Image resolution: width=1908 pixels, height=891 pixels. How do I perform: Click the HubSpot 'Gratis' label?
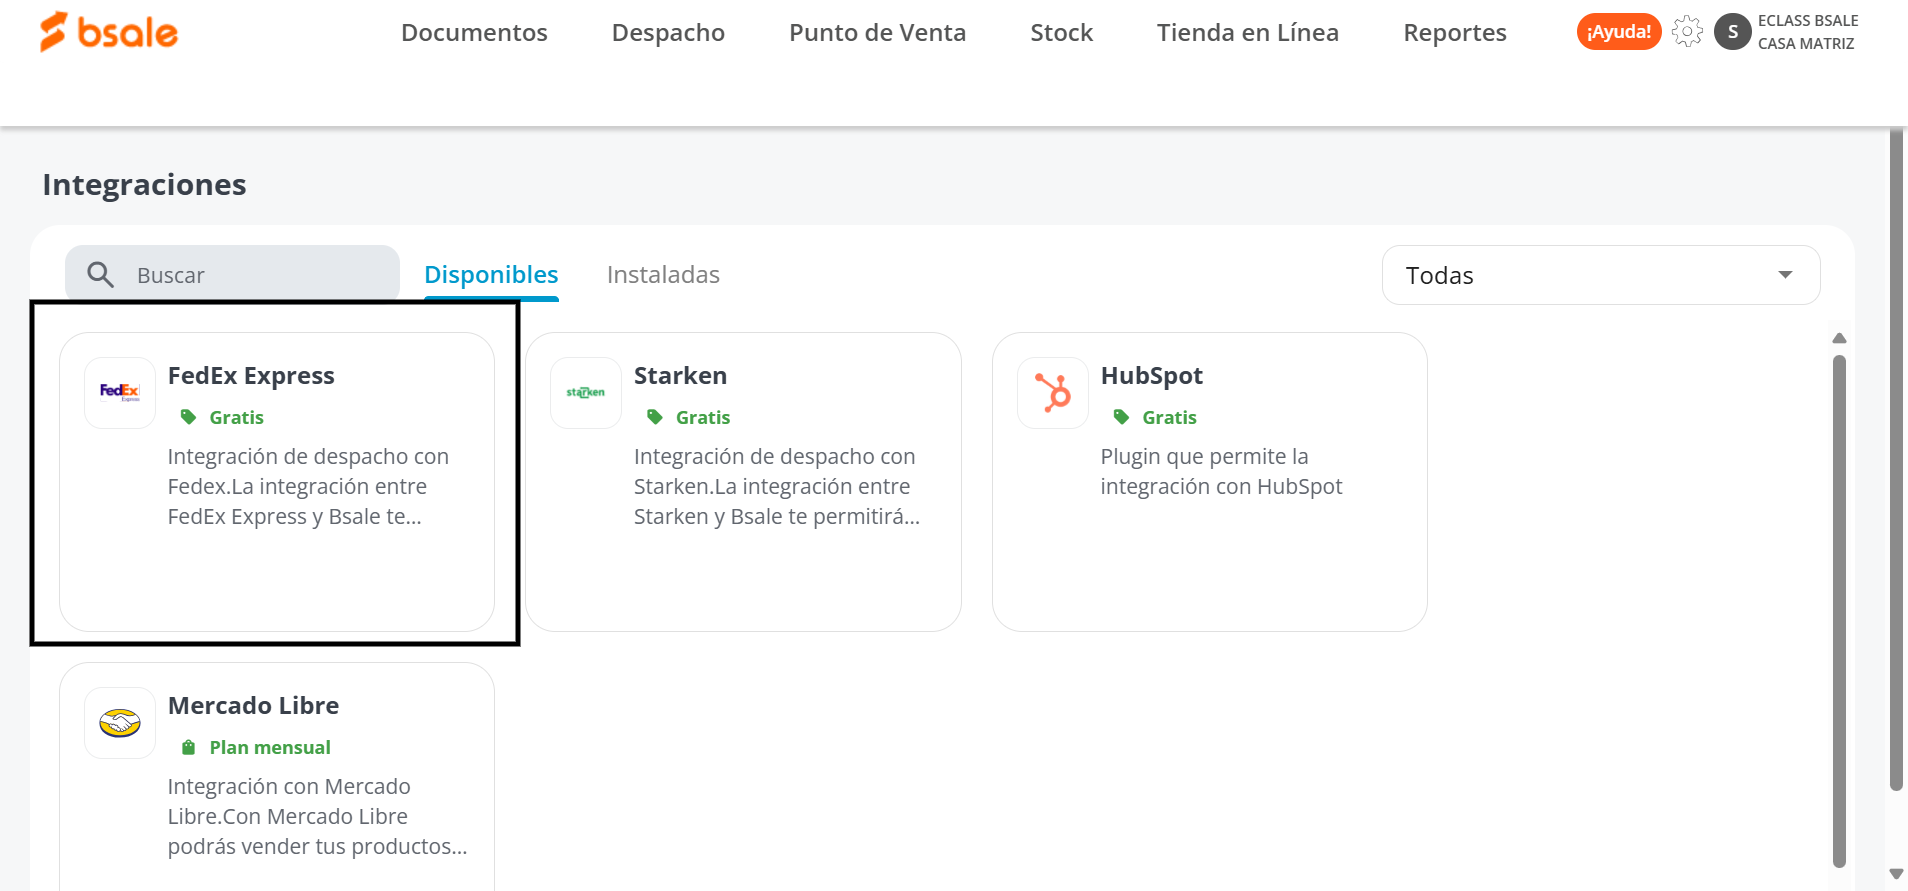[1169, 417]
